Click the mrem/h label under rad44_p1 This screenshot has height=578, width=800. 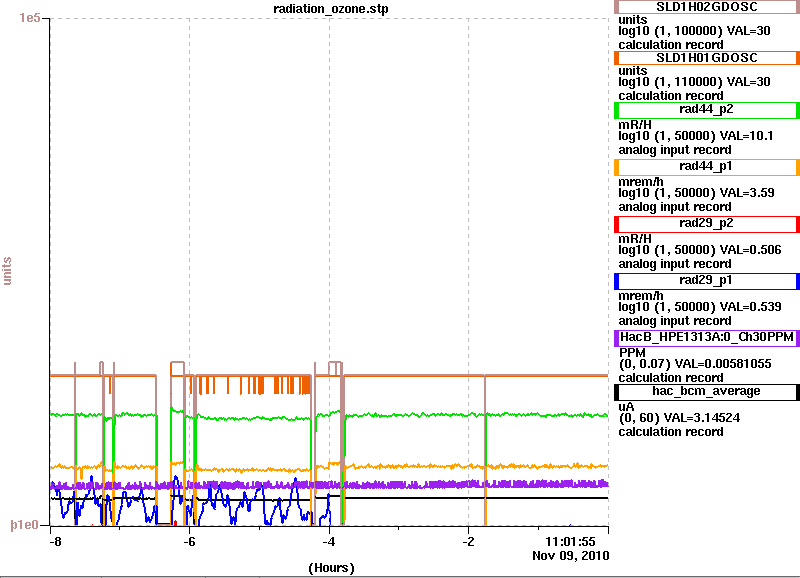pos(641,182)
